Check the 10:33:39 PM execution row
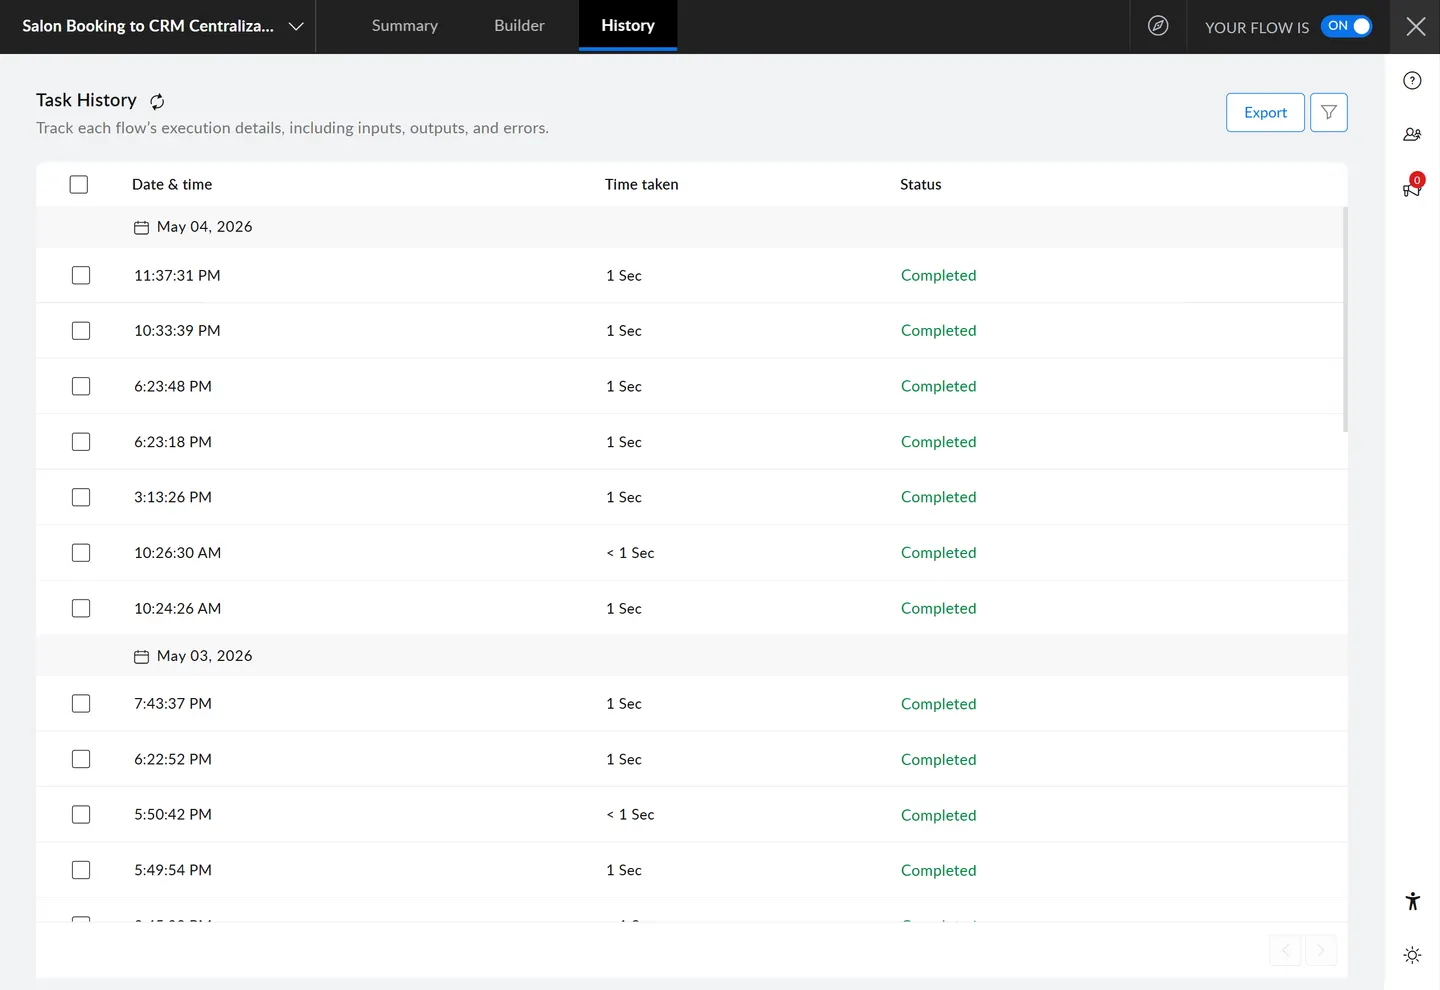The image size is (1440, 990). click(81, 331)
